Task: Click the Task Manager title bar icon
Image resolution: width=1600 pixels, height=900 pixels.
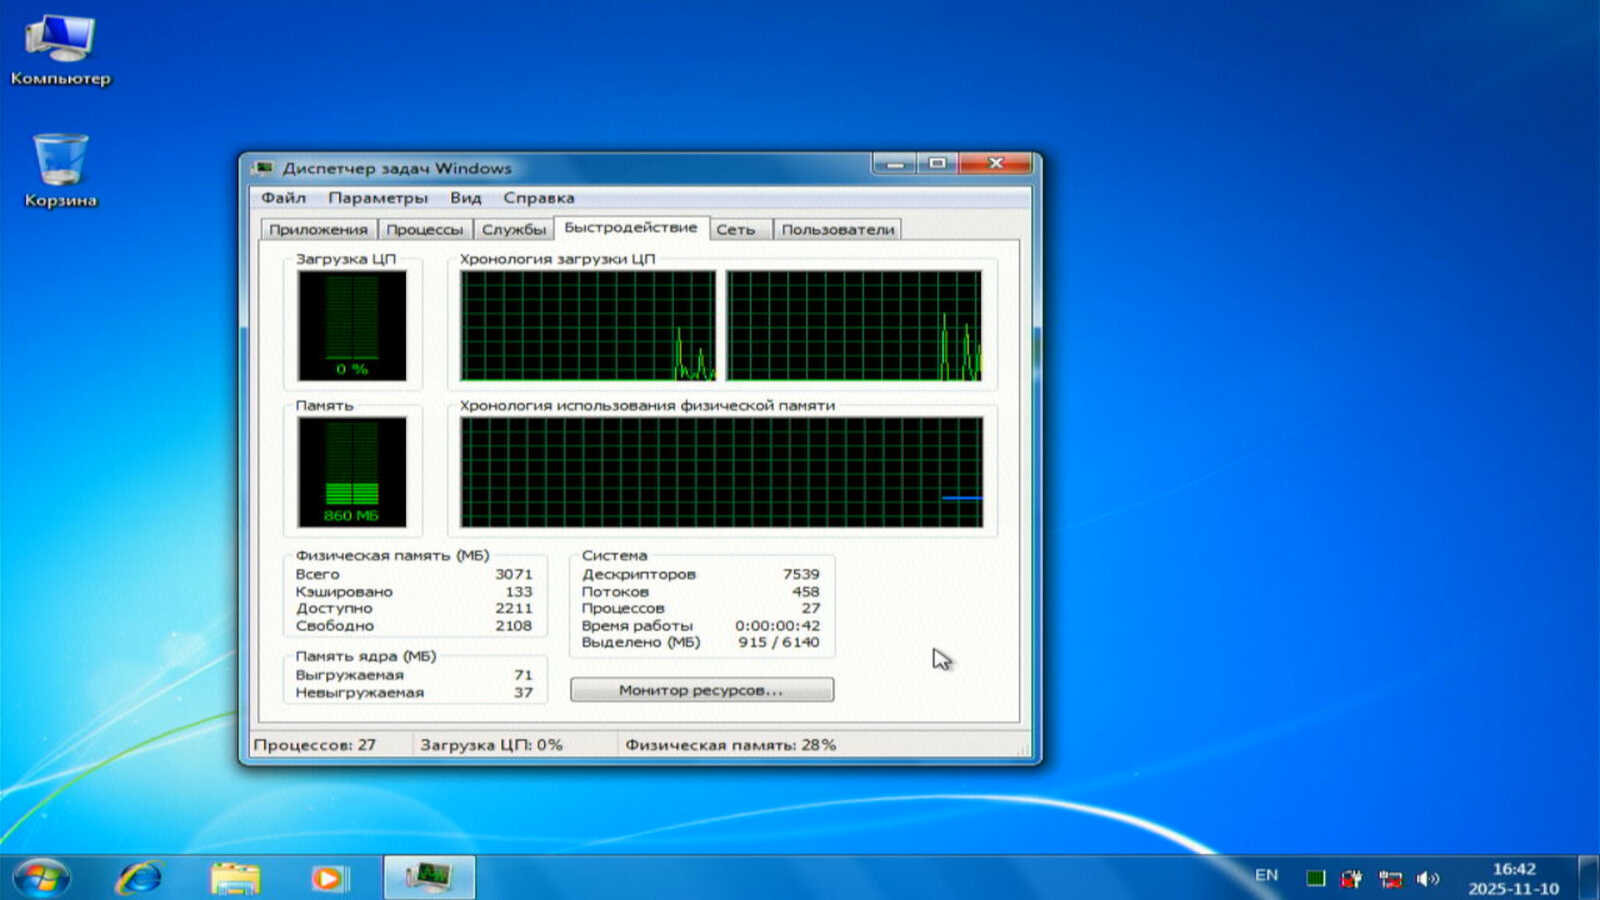Action: (x=264, y=168)
